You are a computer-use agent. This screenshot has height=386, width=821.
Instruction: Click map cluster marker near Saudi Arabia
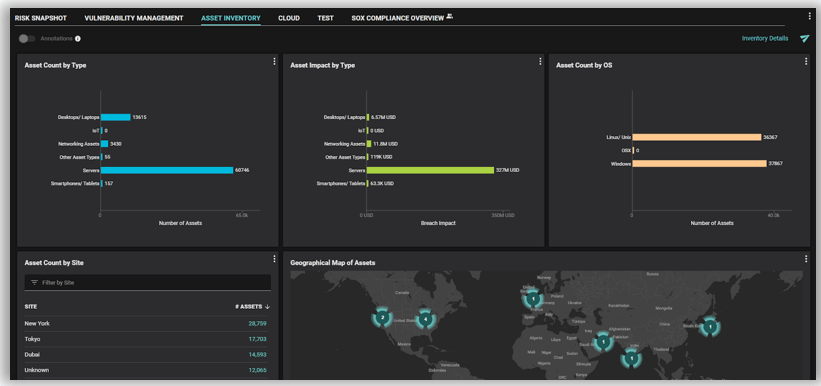603,342
